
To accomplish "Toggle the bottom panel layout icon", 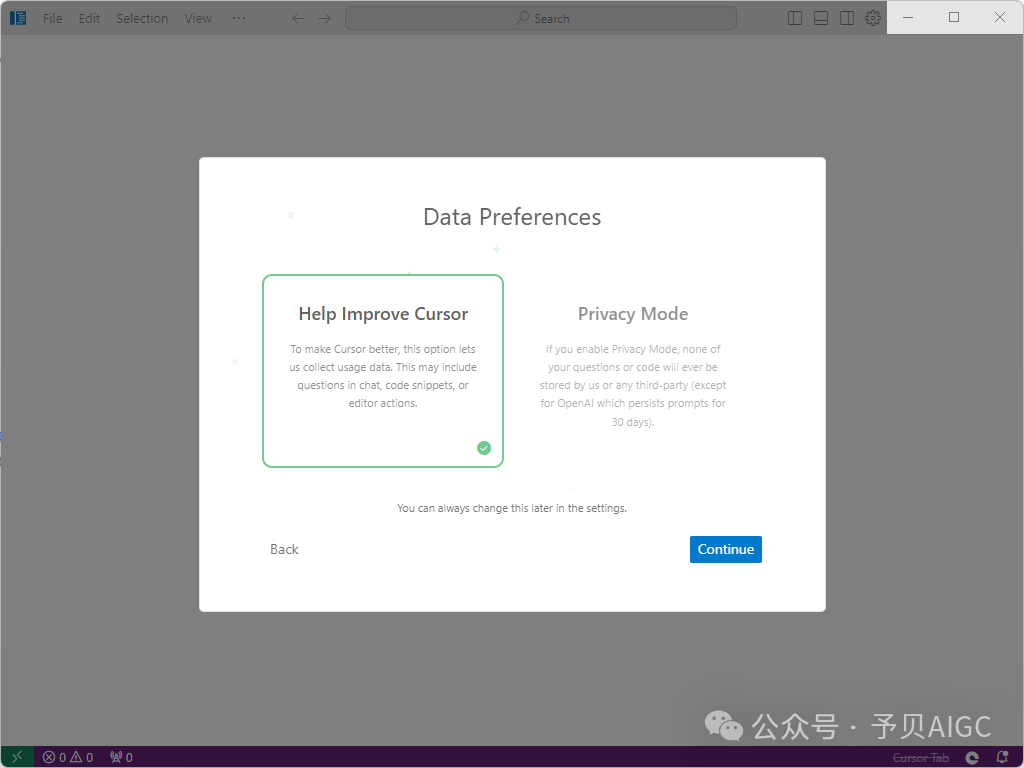I will (821, 18).
